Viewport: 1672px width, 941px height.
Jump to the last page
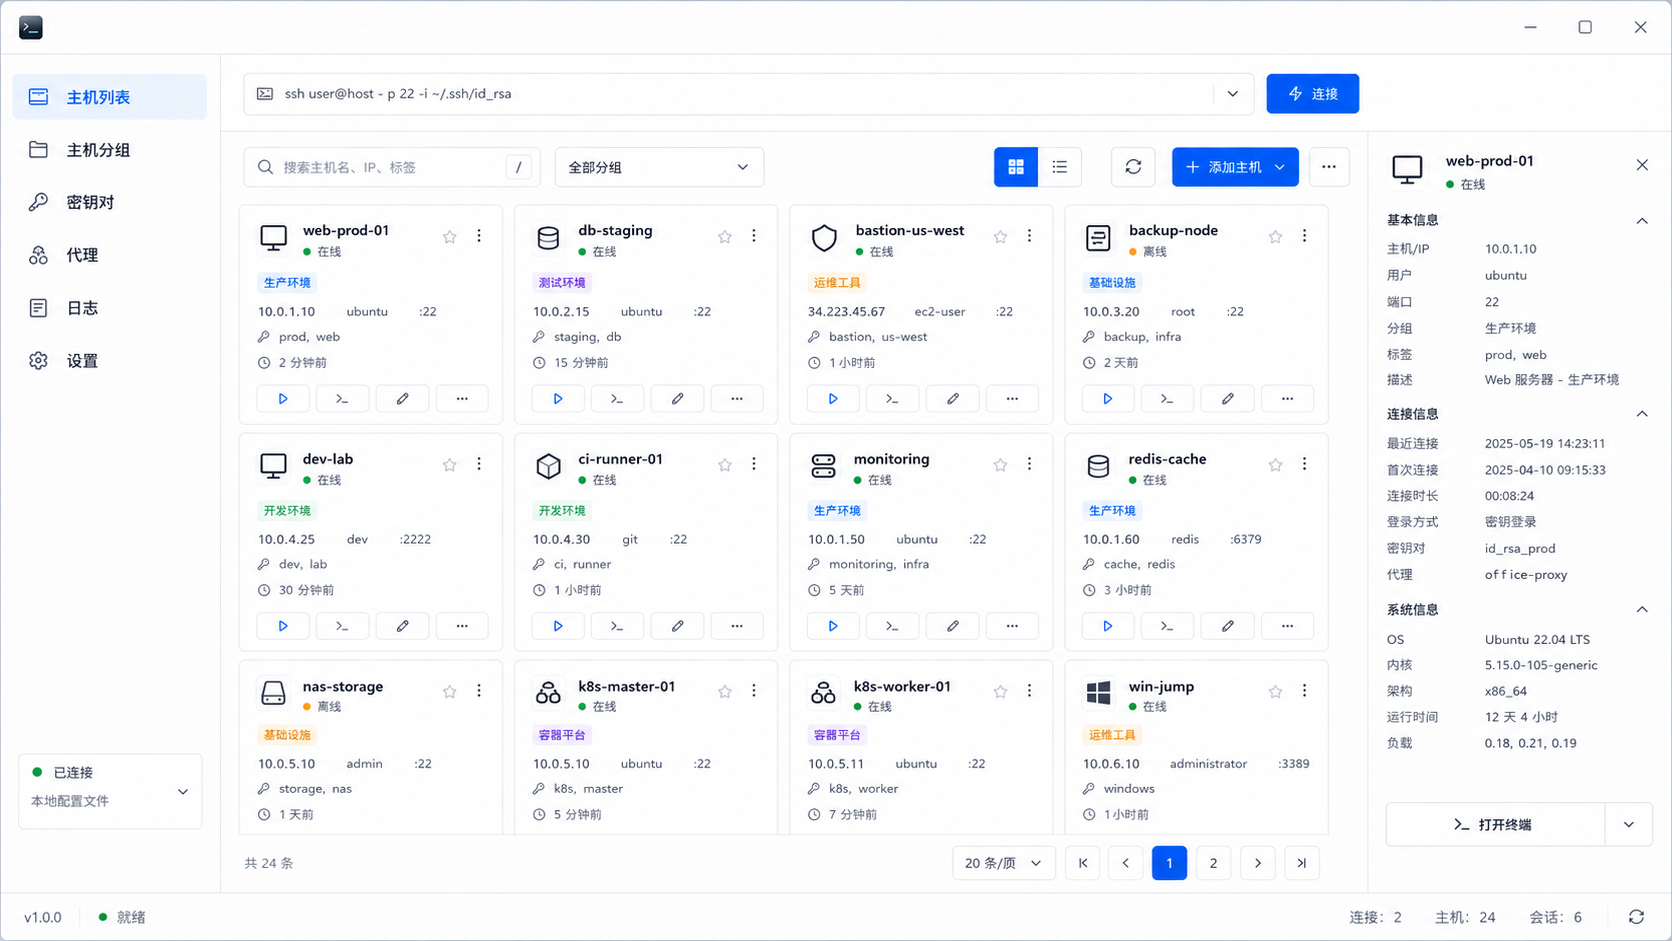coord(1301,863)
